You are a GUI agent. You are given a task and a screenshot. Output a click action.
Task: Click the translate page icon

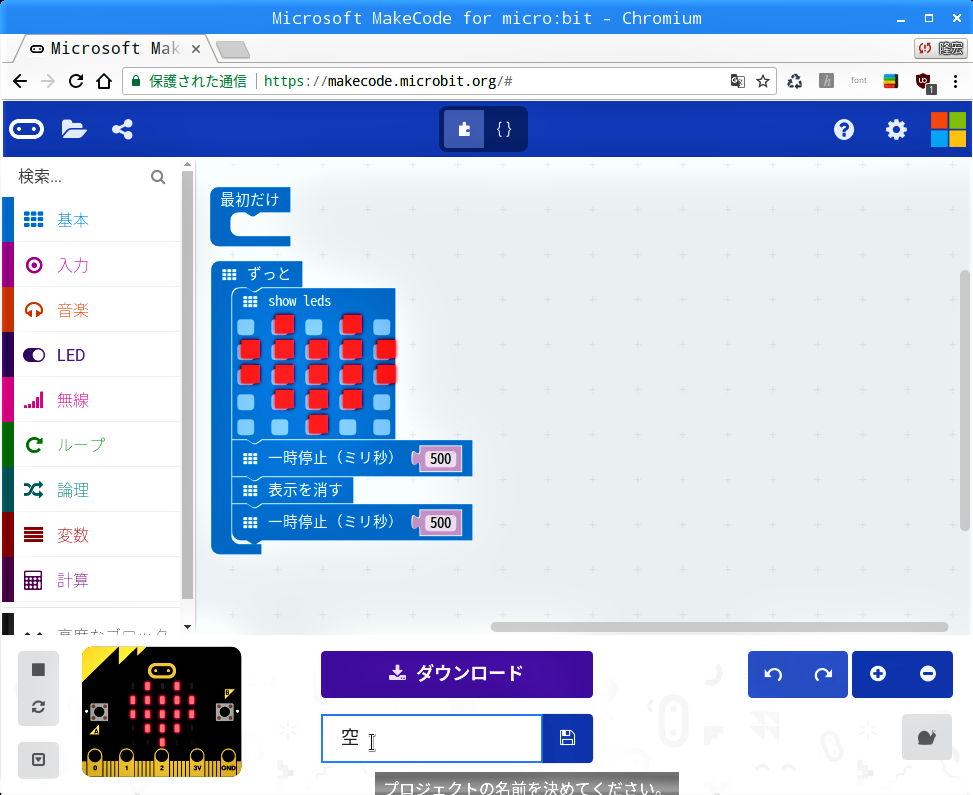(737, 81)
